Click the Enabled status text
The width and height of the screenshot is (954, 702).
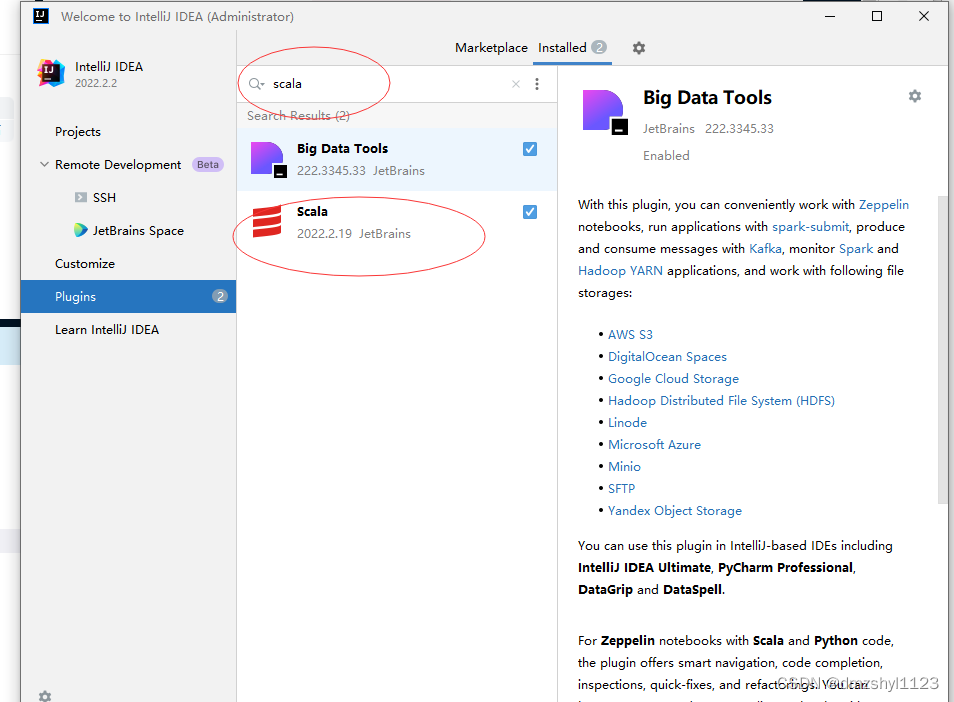click(666, 155)
